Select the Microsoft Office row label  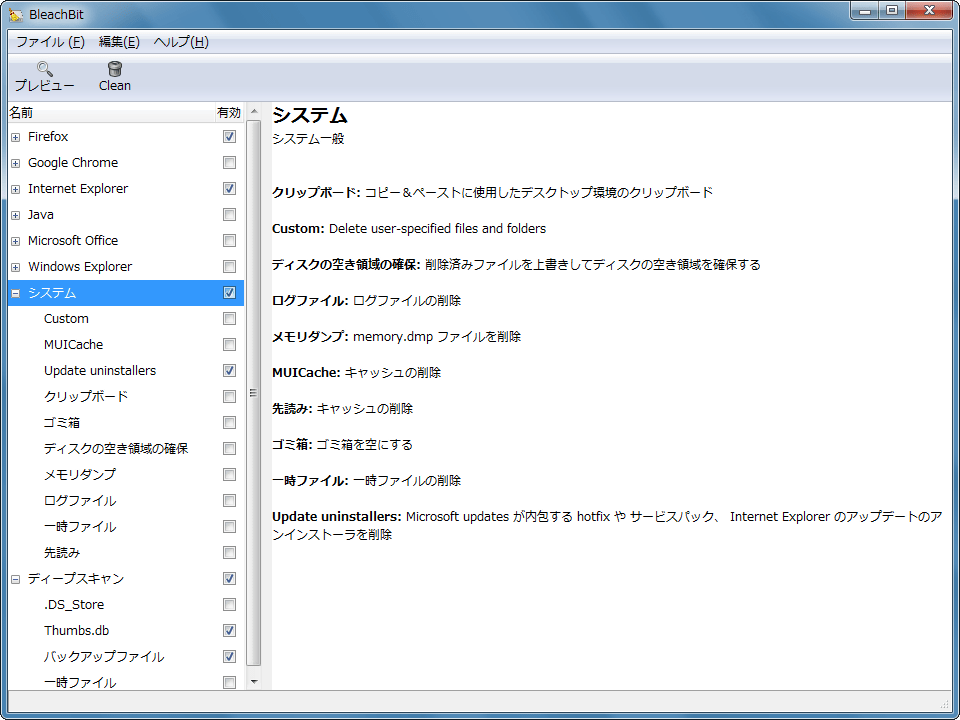pos(73,241)
